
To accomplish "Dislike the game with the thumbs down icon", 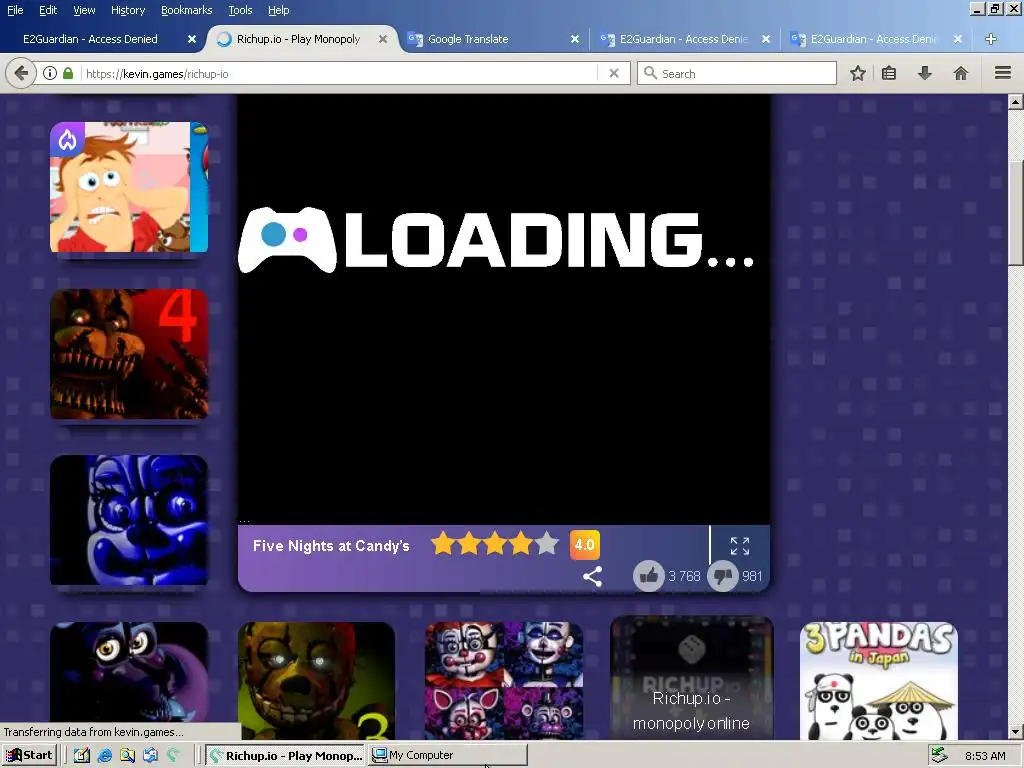I will point(723,576).
